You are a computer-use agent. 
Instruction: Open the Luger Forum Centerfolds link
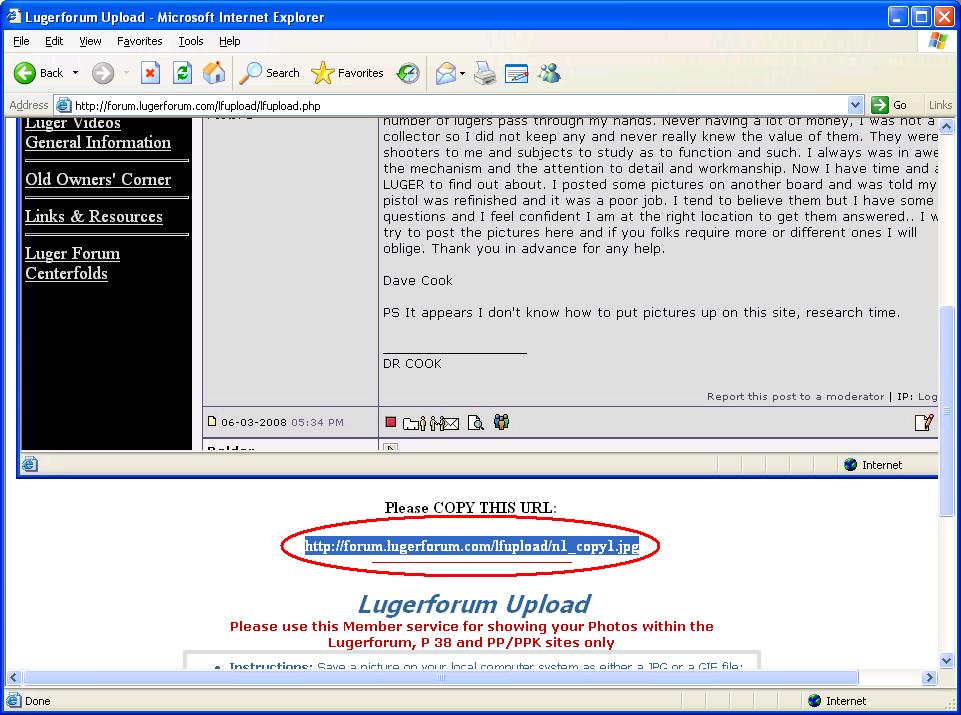click(x=72, y=263)
